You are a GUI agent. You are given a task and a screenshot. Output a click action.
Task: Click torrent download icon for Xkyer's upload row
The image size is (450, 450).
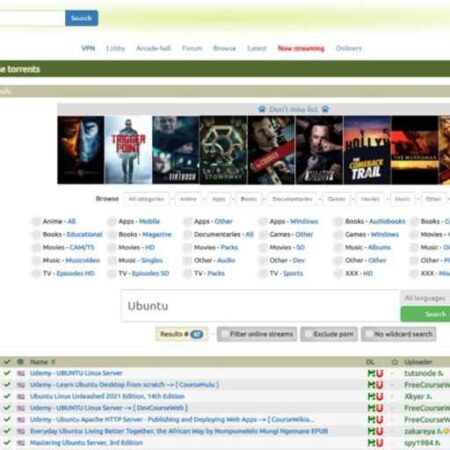pyautogui.click(x=379, y=396)
